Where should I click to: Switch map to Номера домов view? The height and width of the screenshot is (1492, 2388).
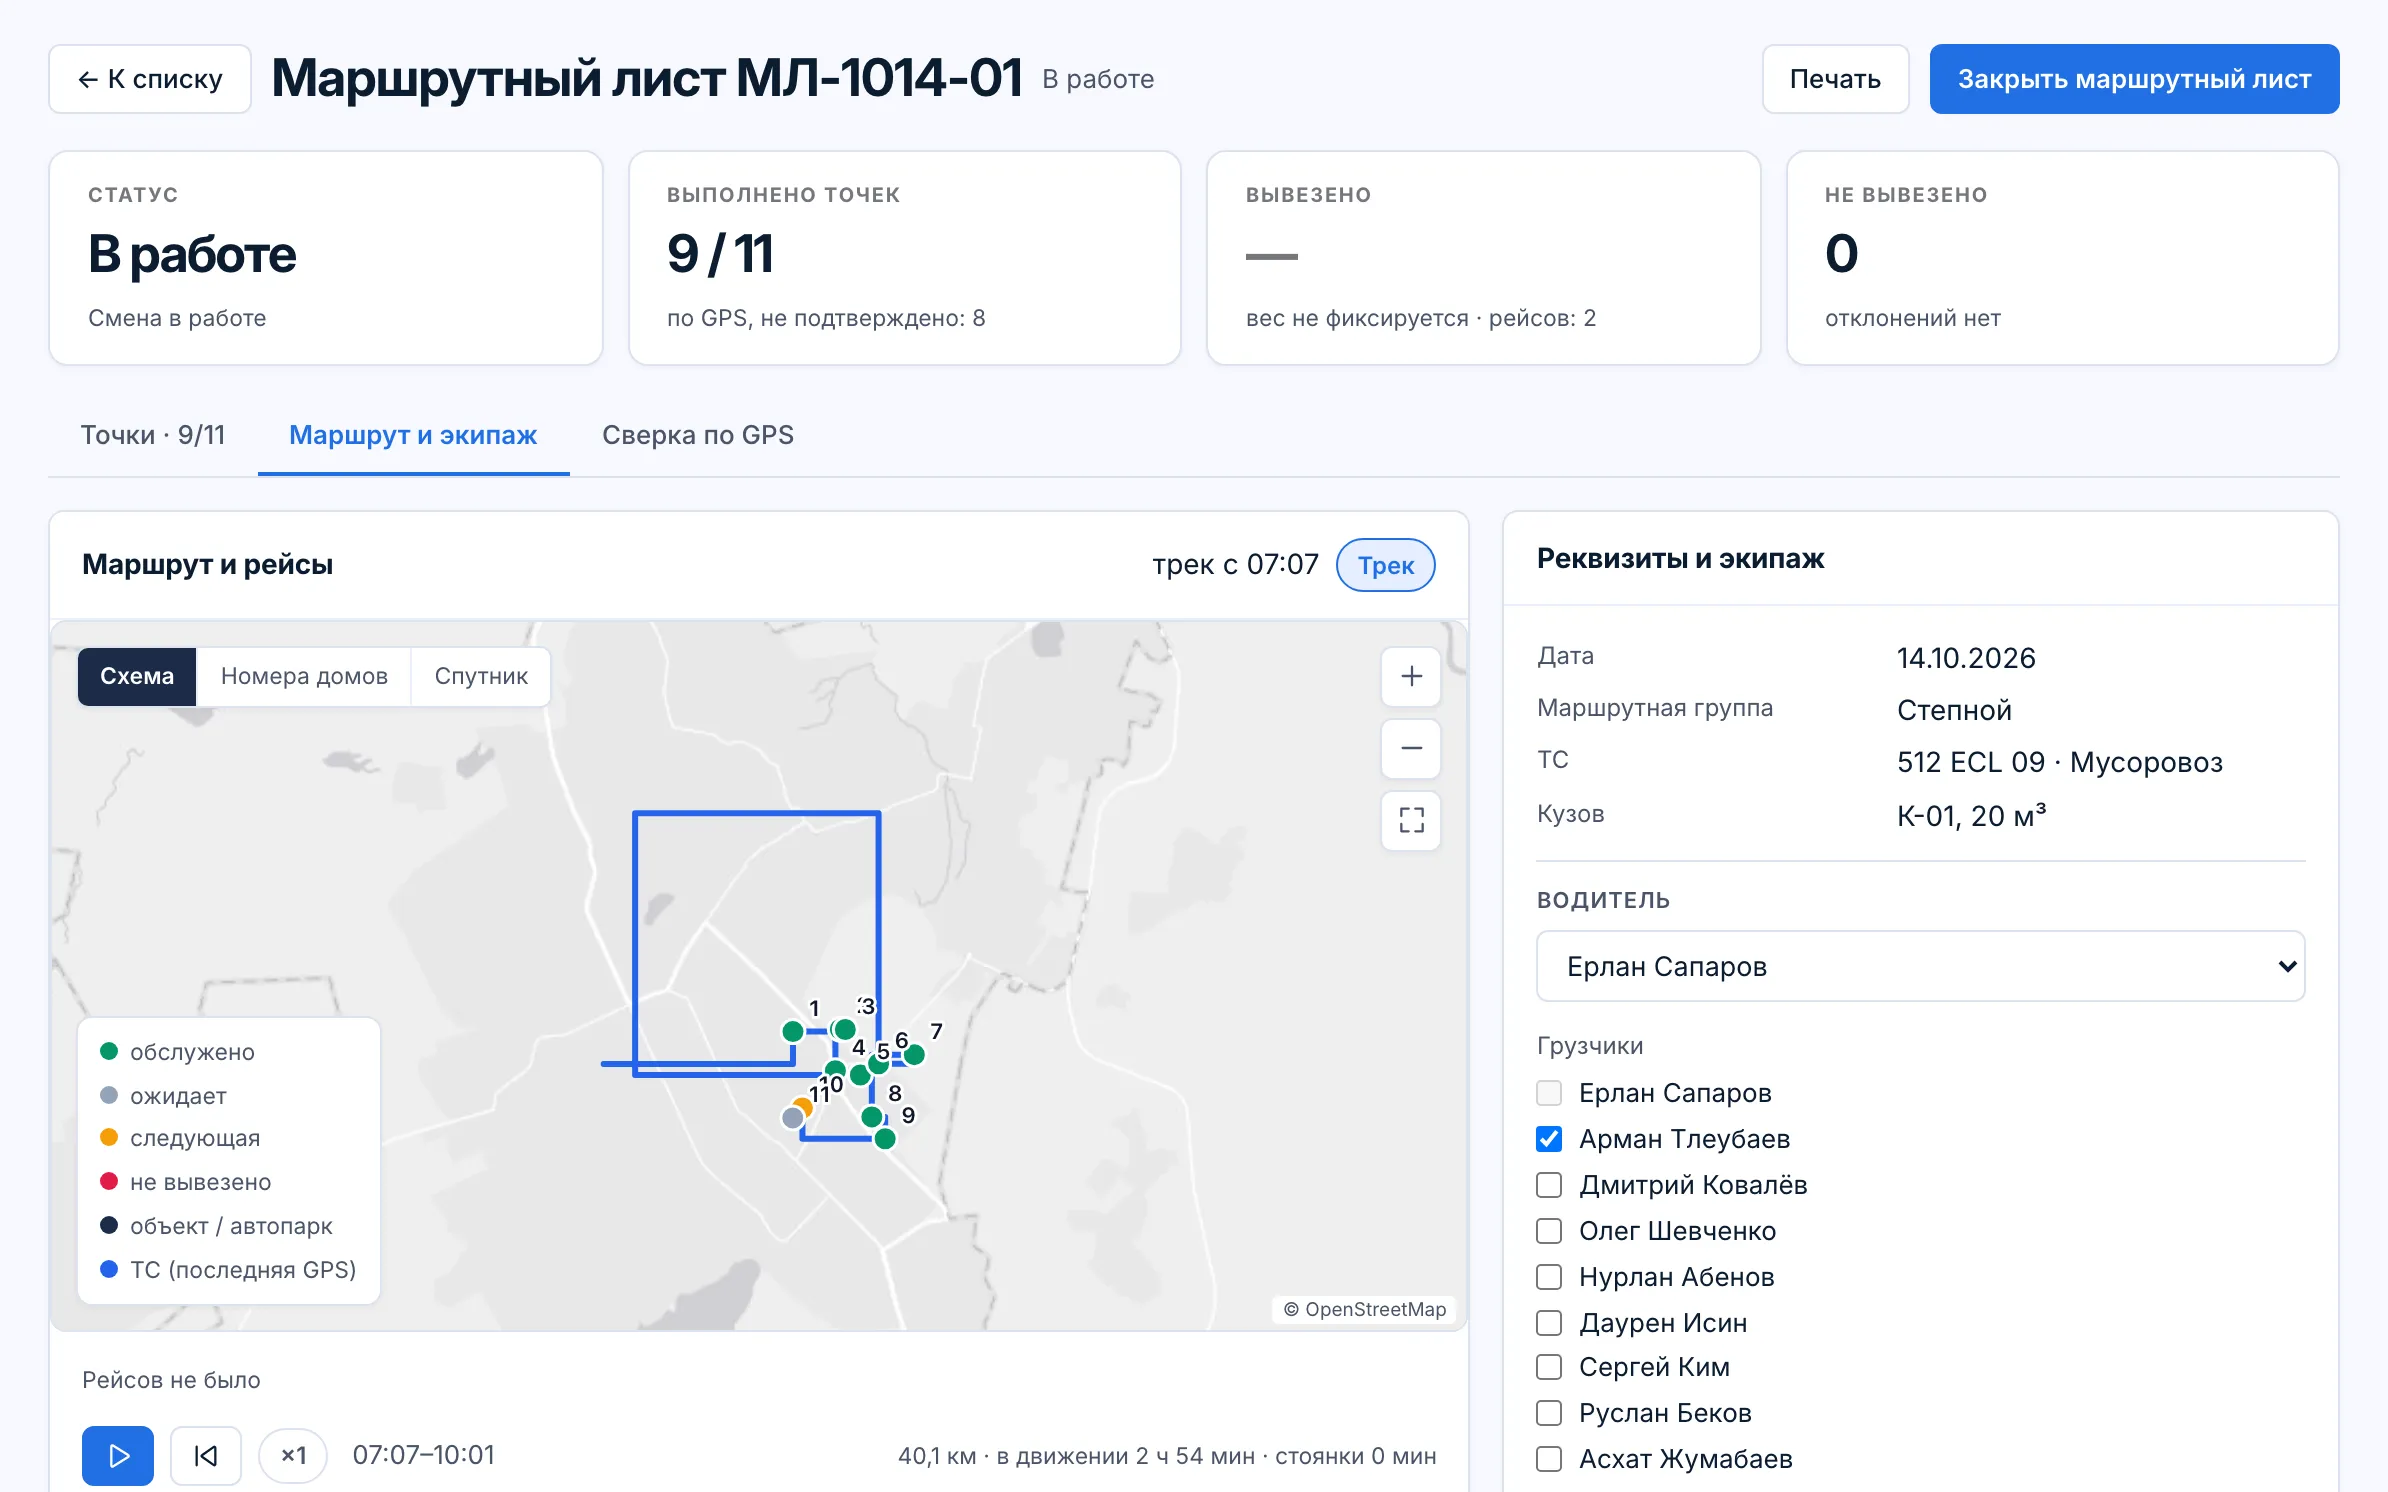(304, 676)
